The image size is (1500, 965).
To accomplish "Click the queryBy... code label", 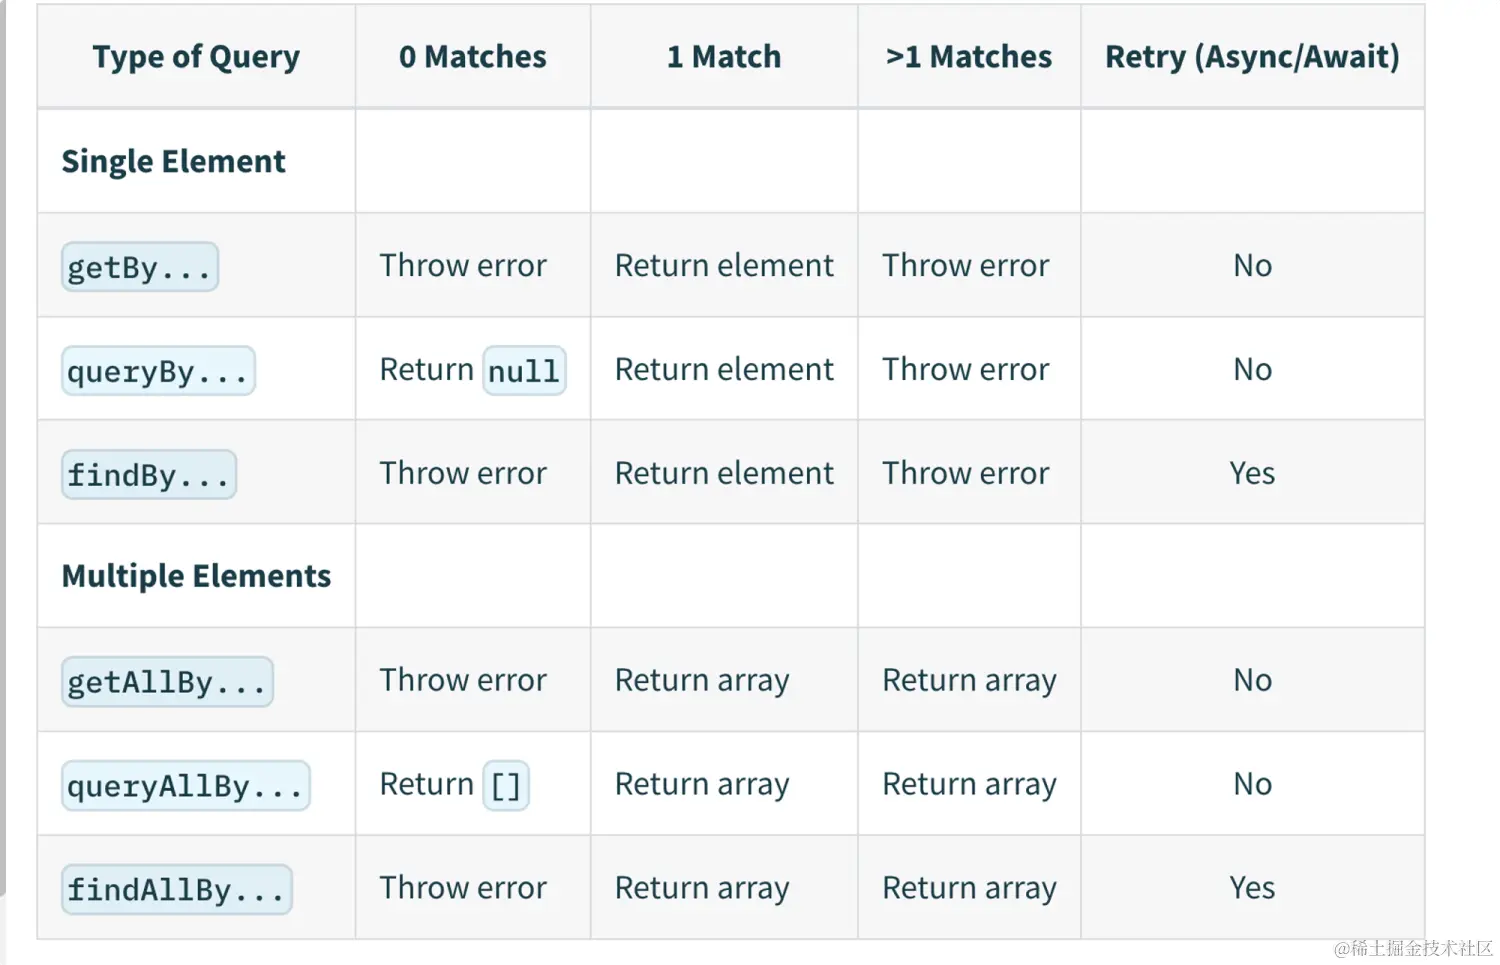I will 158,371.
